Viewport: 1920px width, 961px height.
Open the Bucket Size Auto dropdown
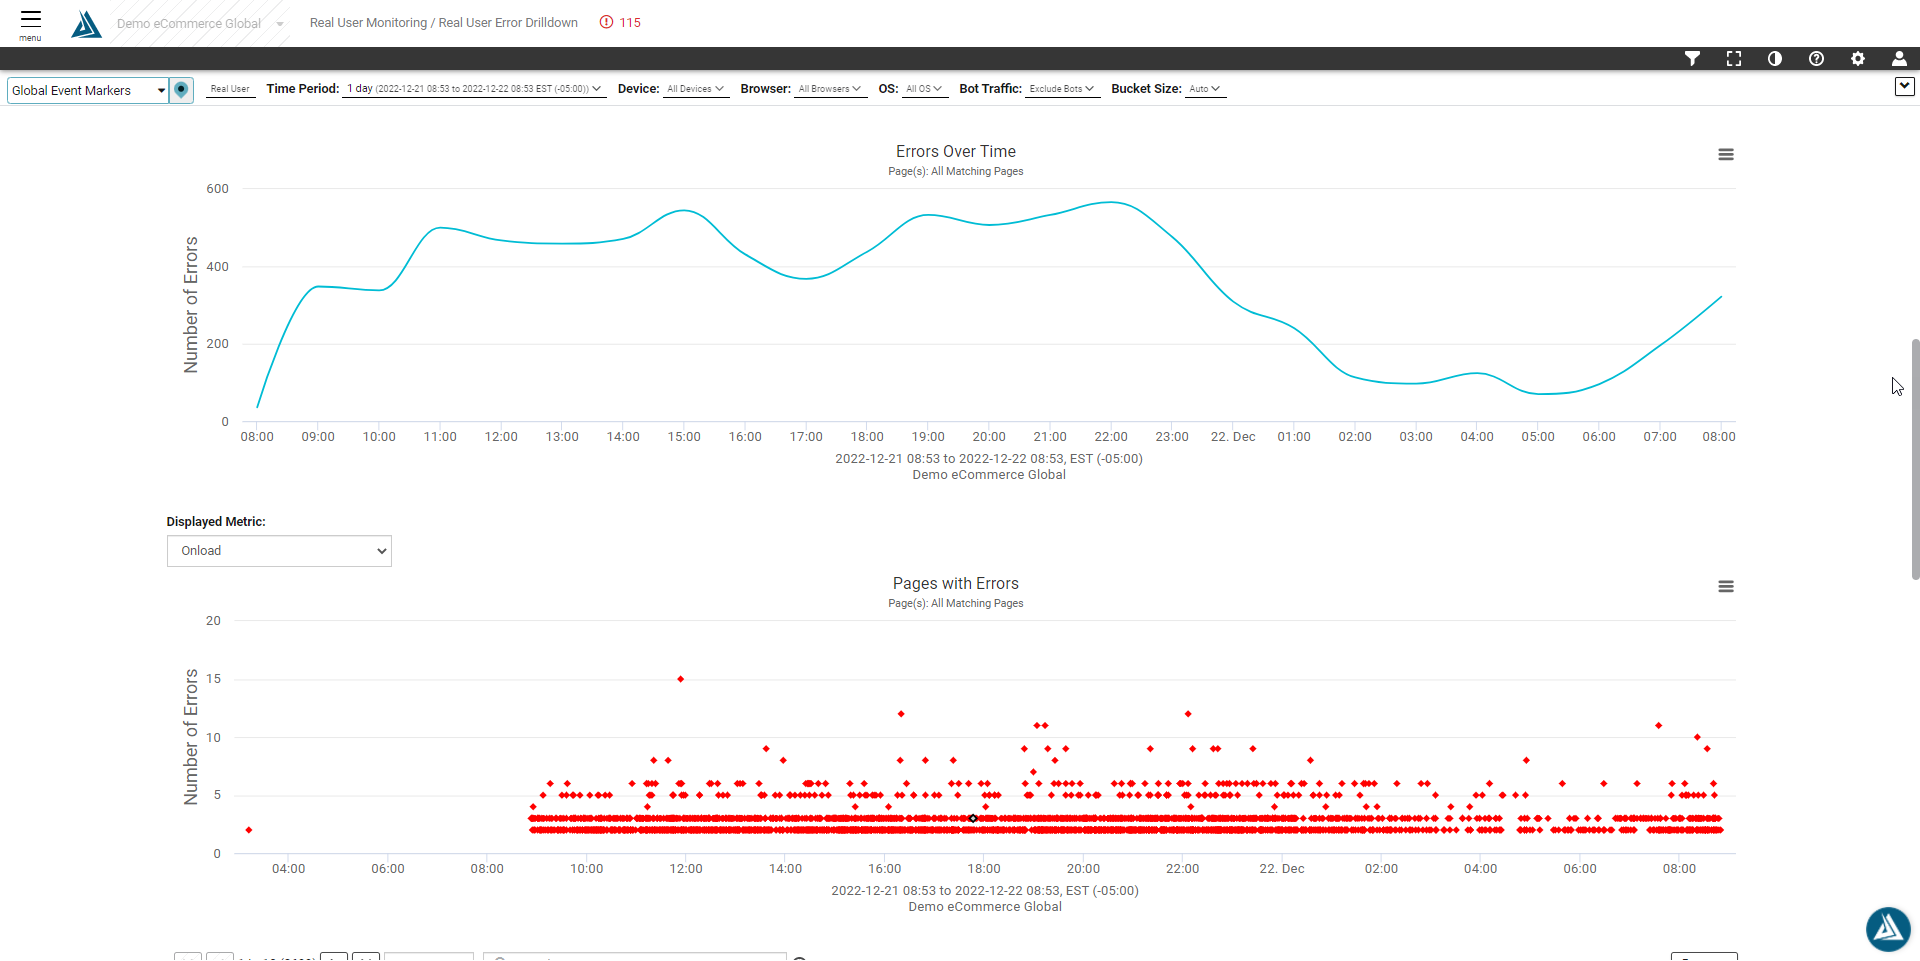[x=1205, y=89]
